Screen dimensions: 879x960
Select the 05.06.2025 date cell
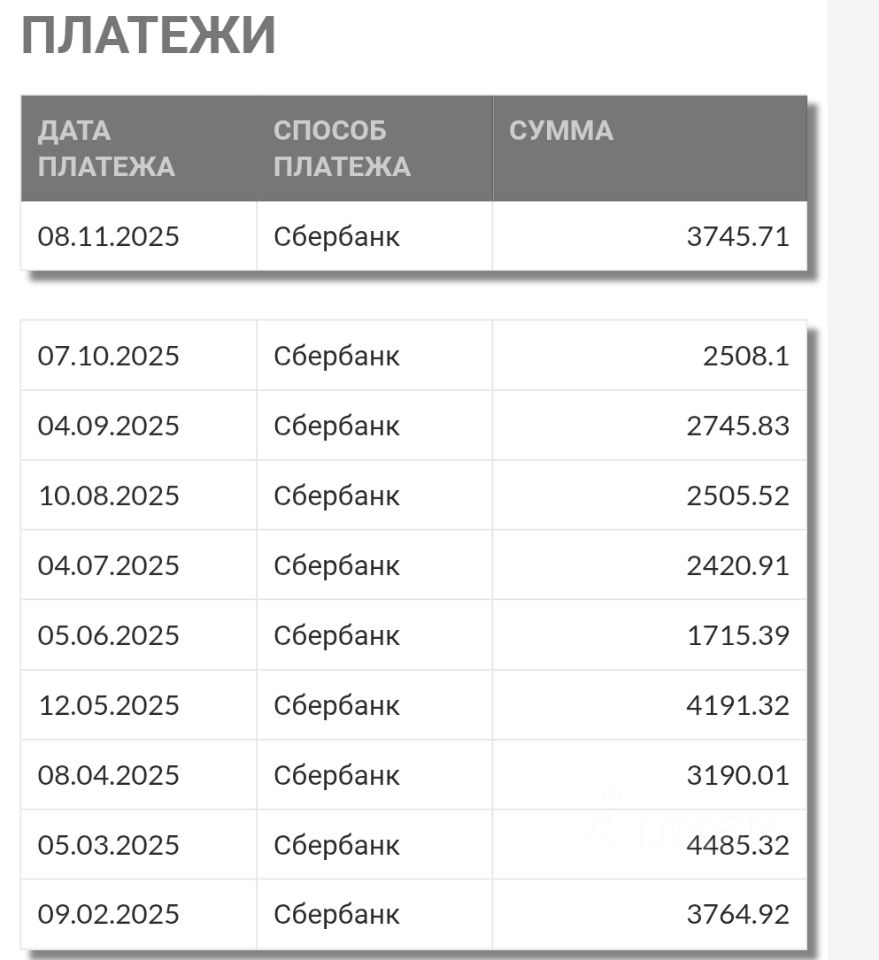[x=108, y=636]
